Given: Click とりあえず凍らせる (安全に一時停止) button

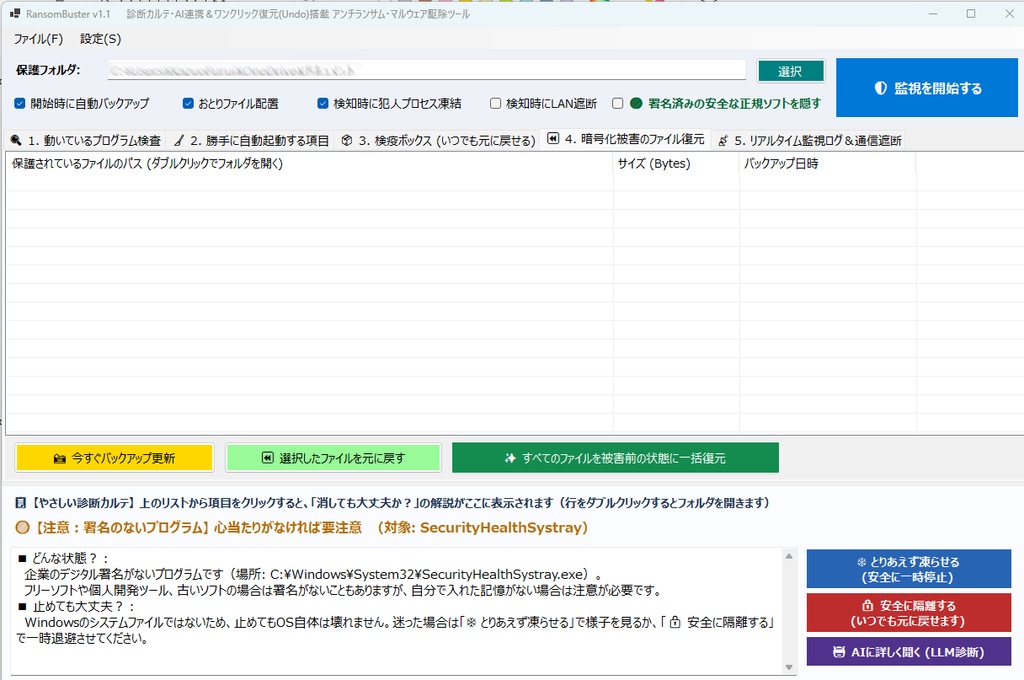Looking at the screenshot, I should pyautogui.click(x=908, y=569).
